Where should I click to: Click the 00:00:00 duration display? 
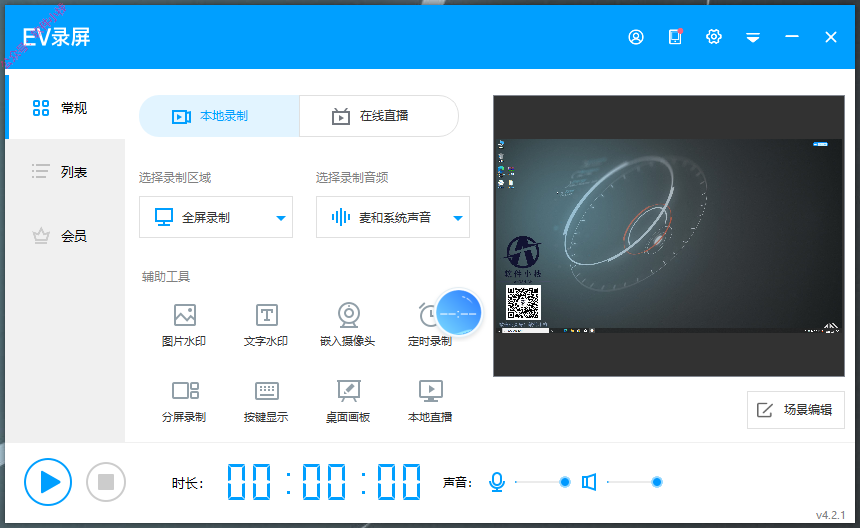click(324, 482)
